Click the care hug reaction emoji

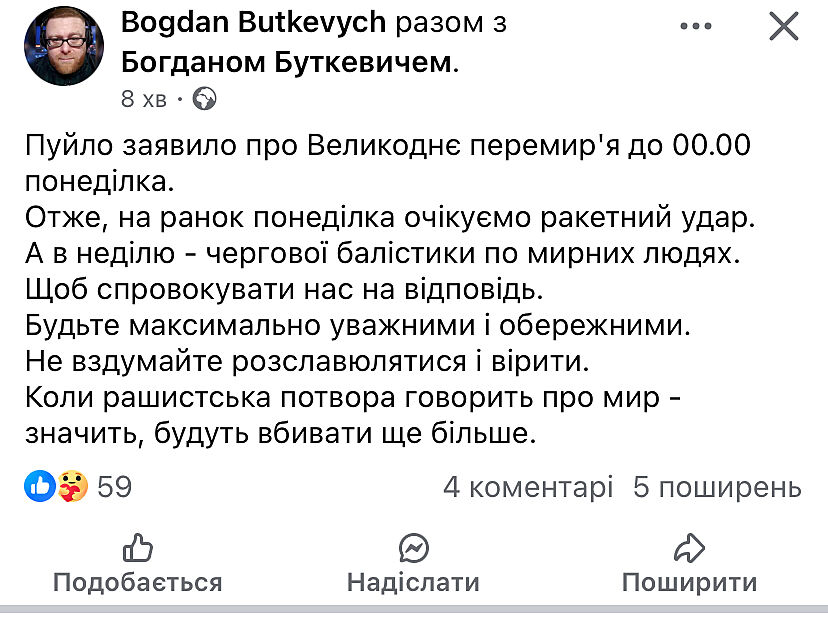pos(71,487)
